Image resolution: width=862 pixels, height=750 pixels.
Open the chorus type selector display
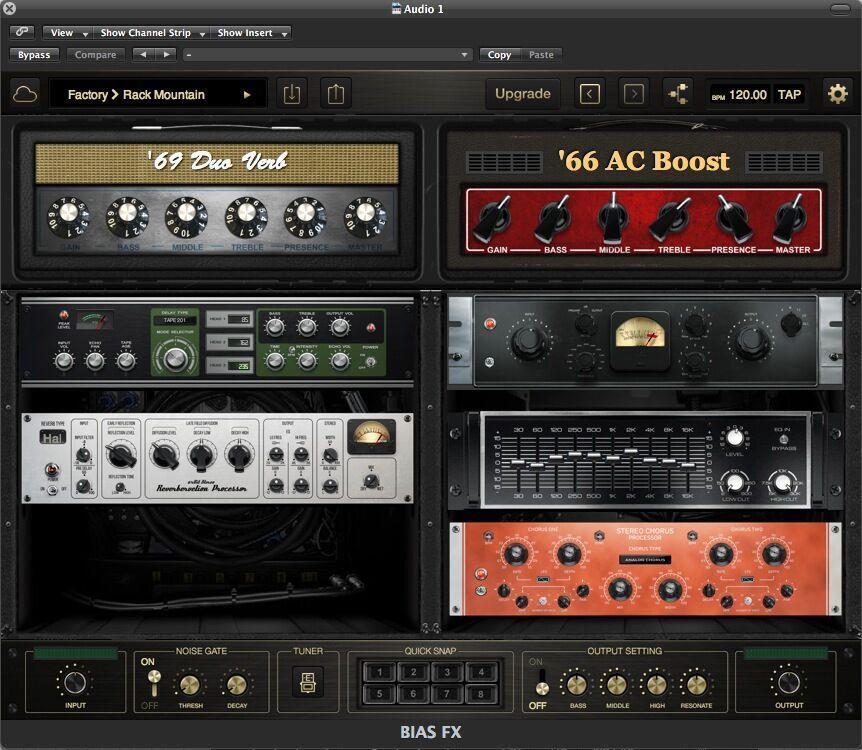pos(644,559)
